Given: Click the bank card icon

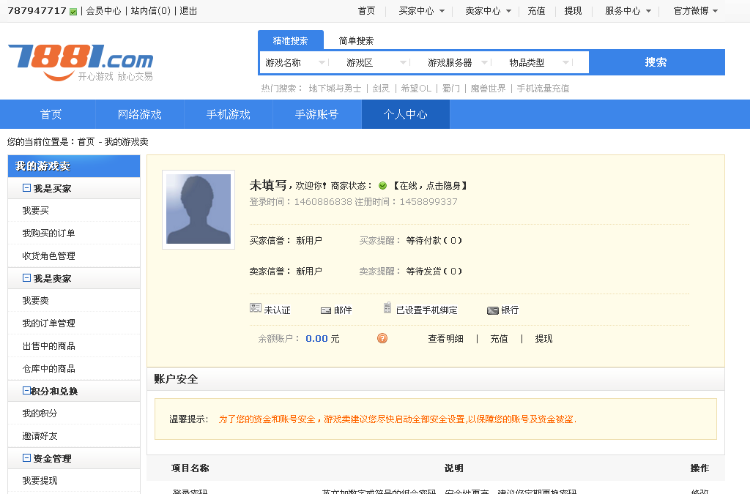Looking at the screenshot, I should pos(492,310).
